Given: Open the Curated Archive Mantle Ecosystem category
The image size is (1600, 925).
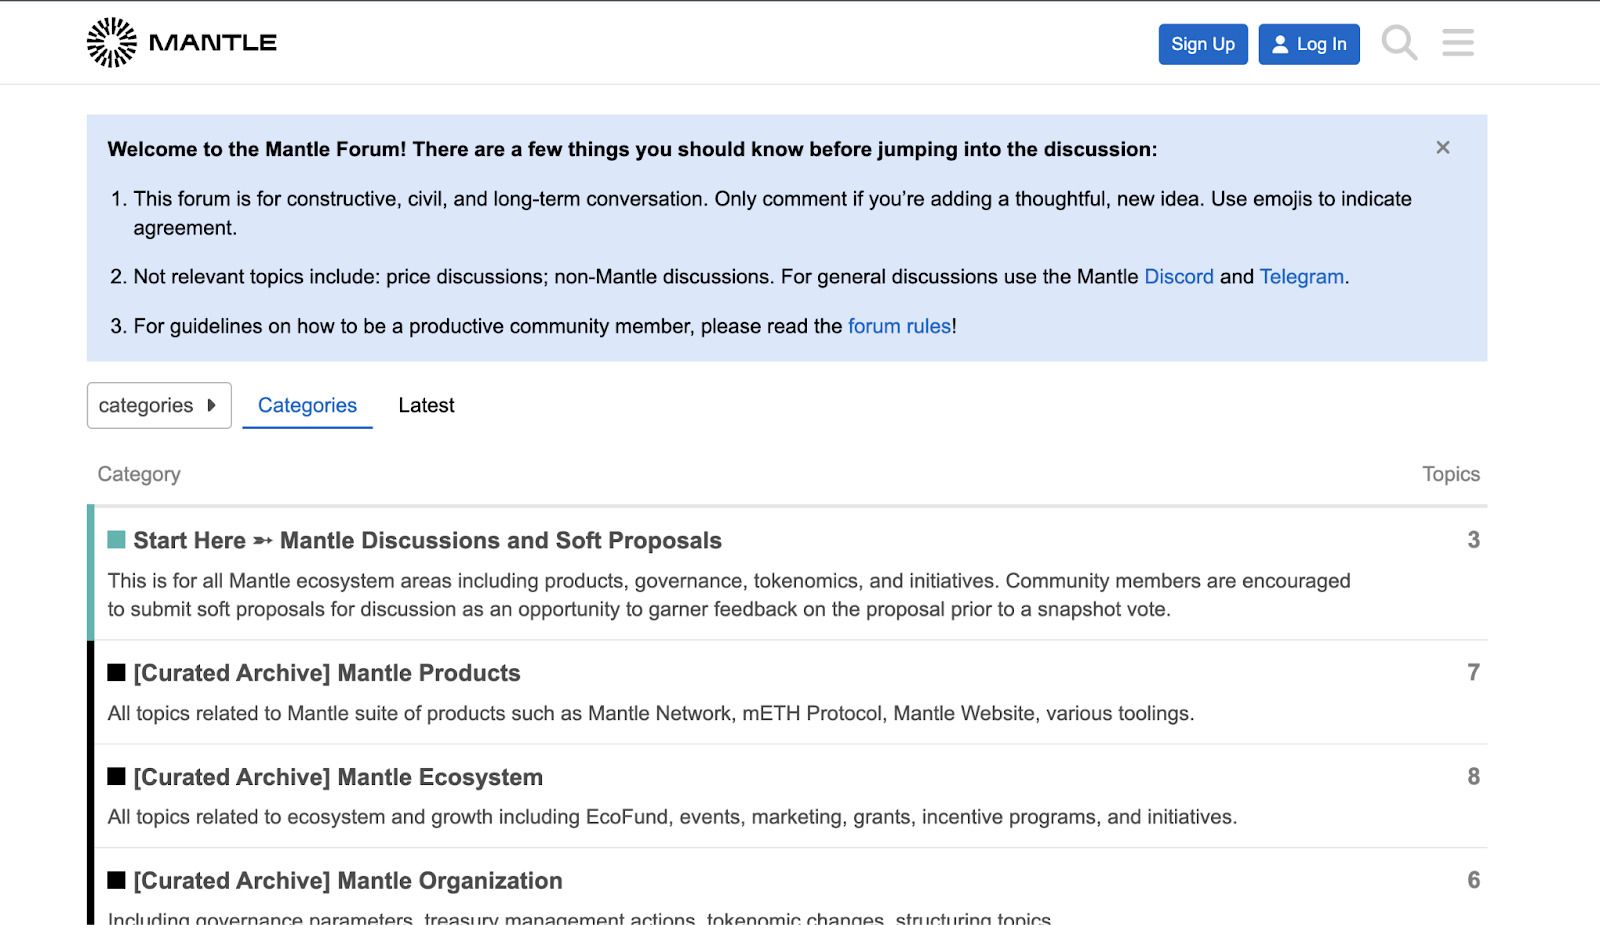Looking at the screenshot, I should pyautogui.click(x=338, y=777).
